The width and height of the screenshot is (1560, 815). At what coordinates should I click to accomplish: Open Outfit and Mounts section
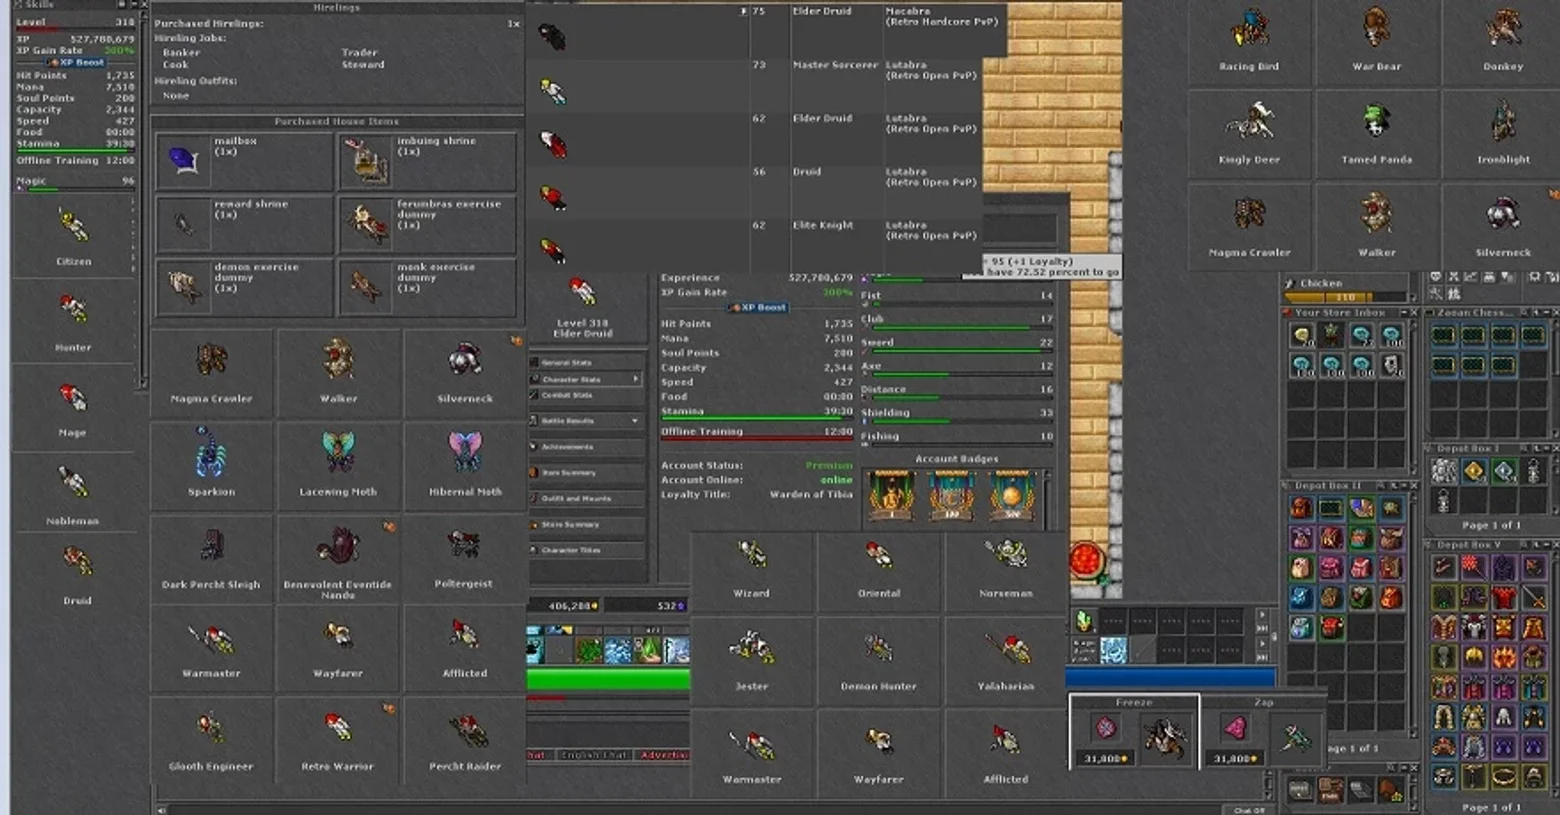[586, 498]
